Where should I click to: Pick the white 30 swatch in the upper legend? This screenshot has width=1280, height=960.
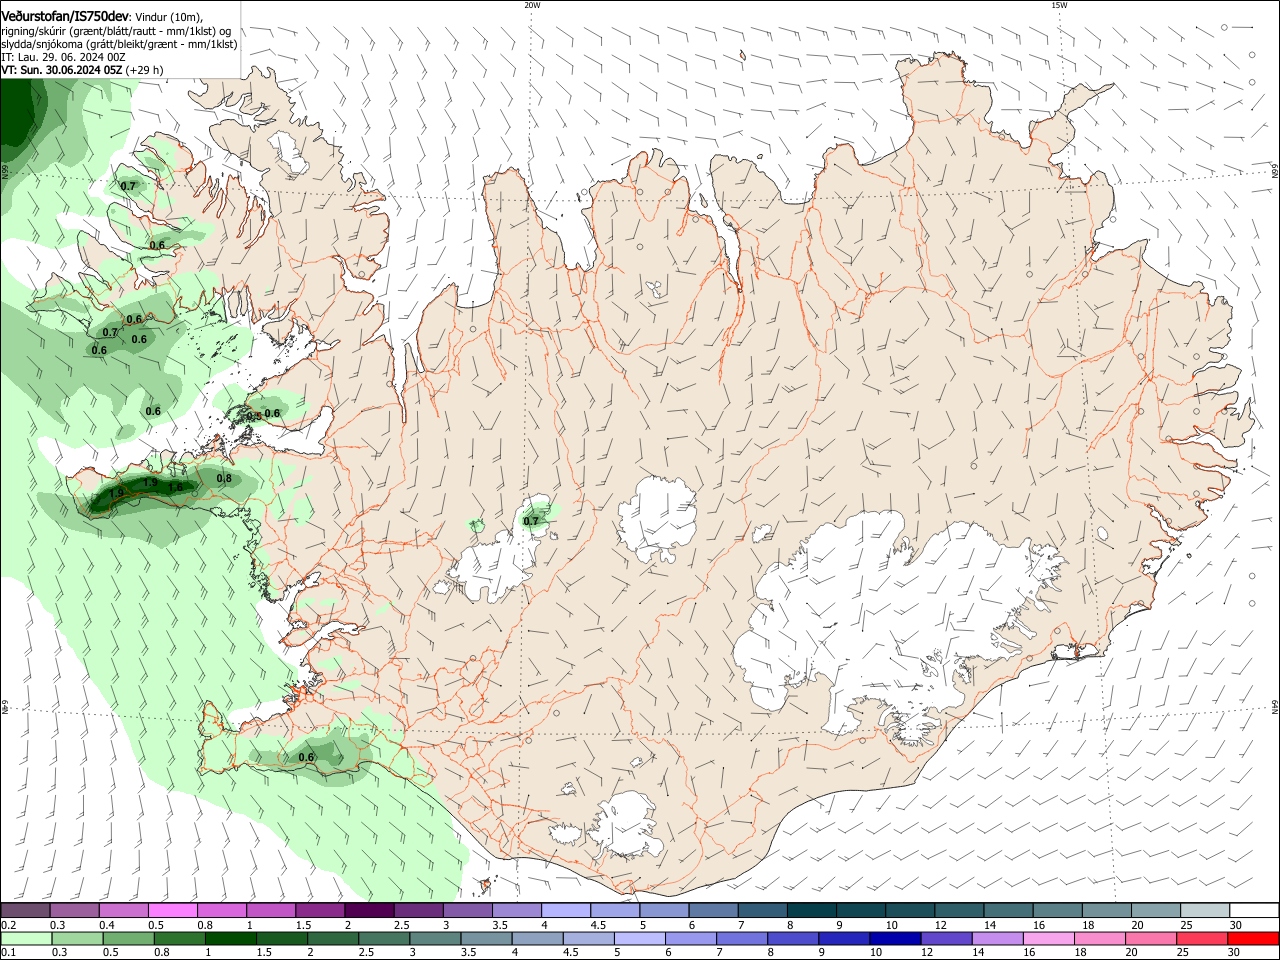point(1253,910)
